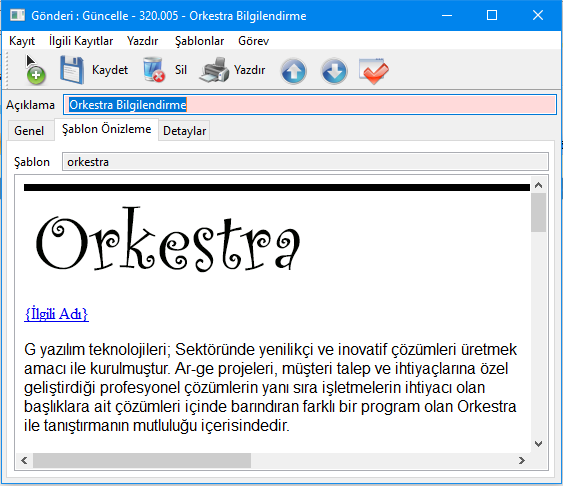
Task: Go to next record with down arrow
Action: click(334, 71)
